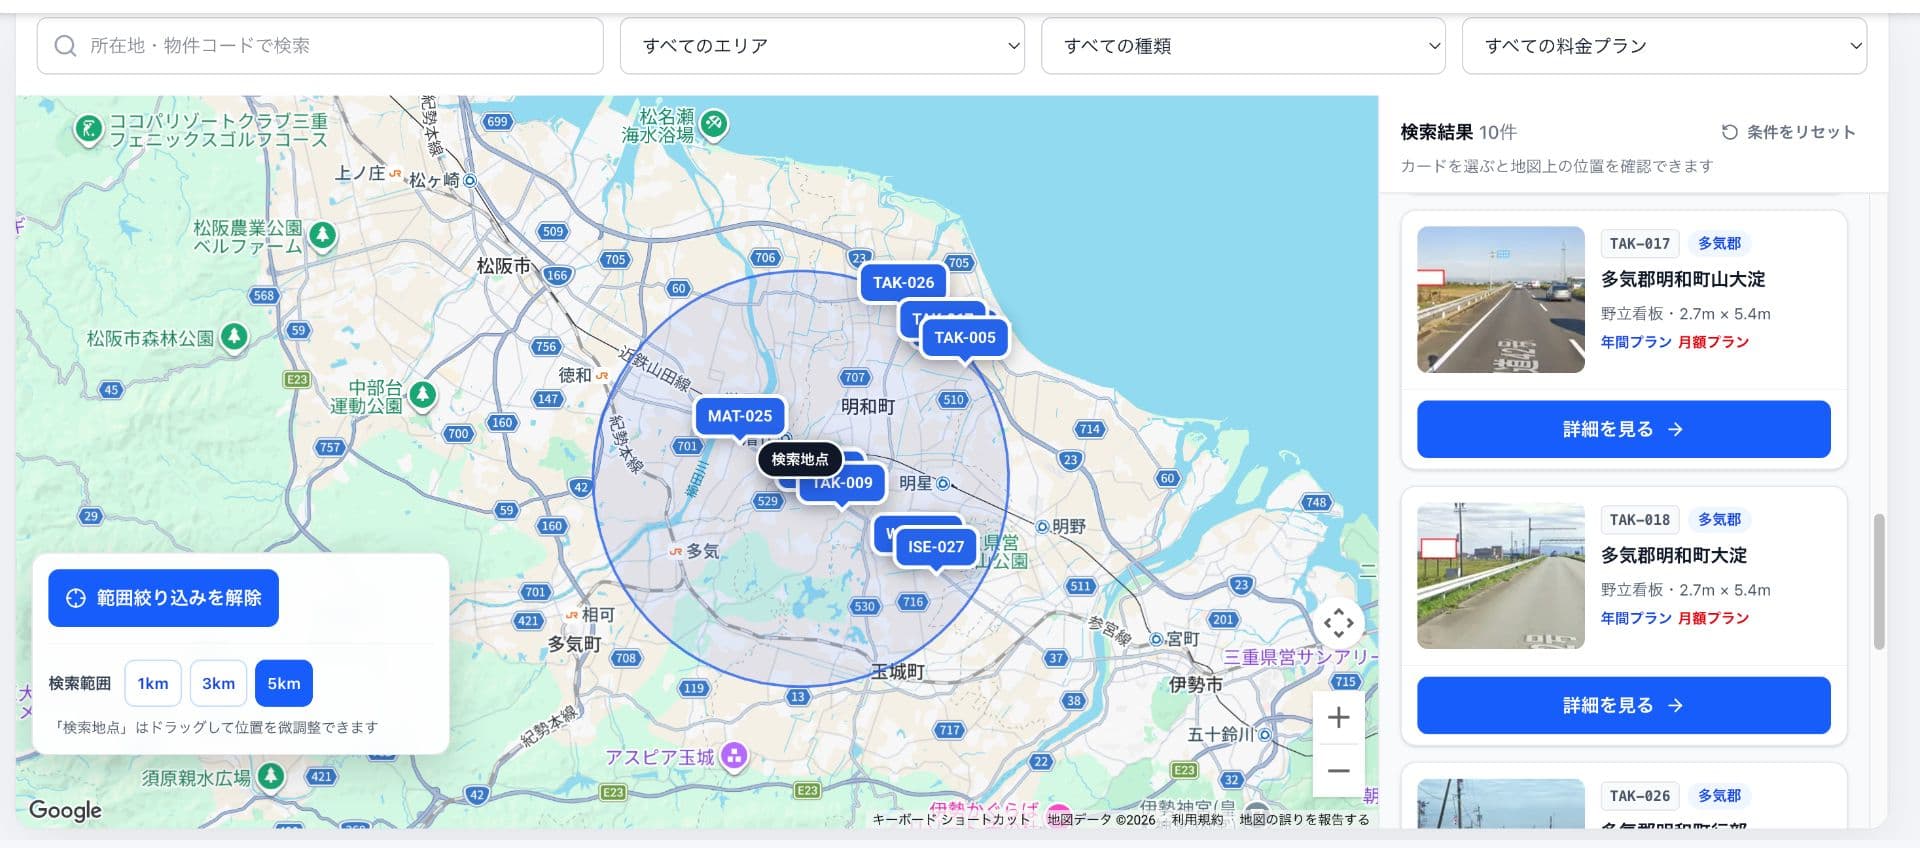Click the magnifier icon in the search box

coord(65,46)
